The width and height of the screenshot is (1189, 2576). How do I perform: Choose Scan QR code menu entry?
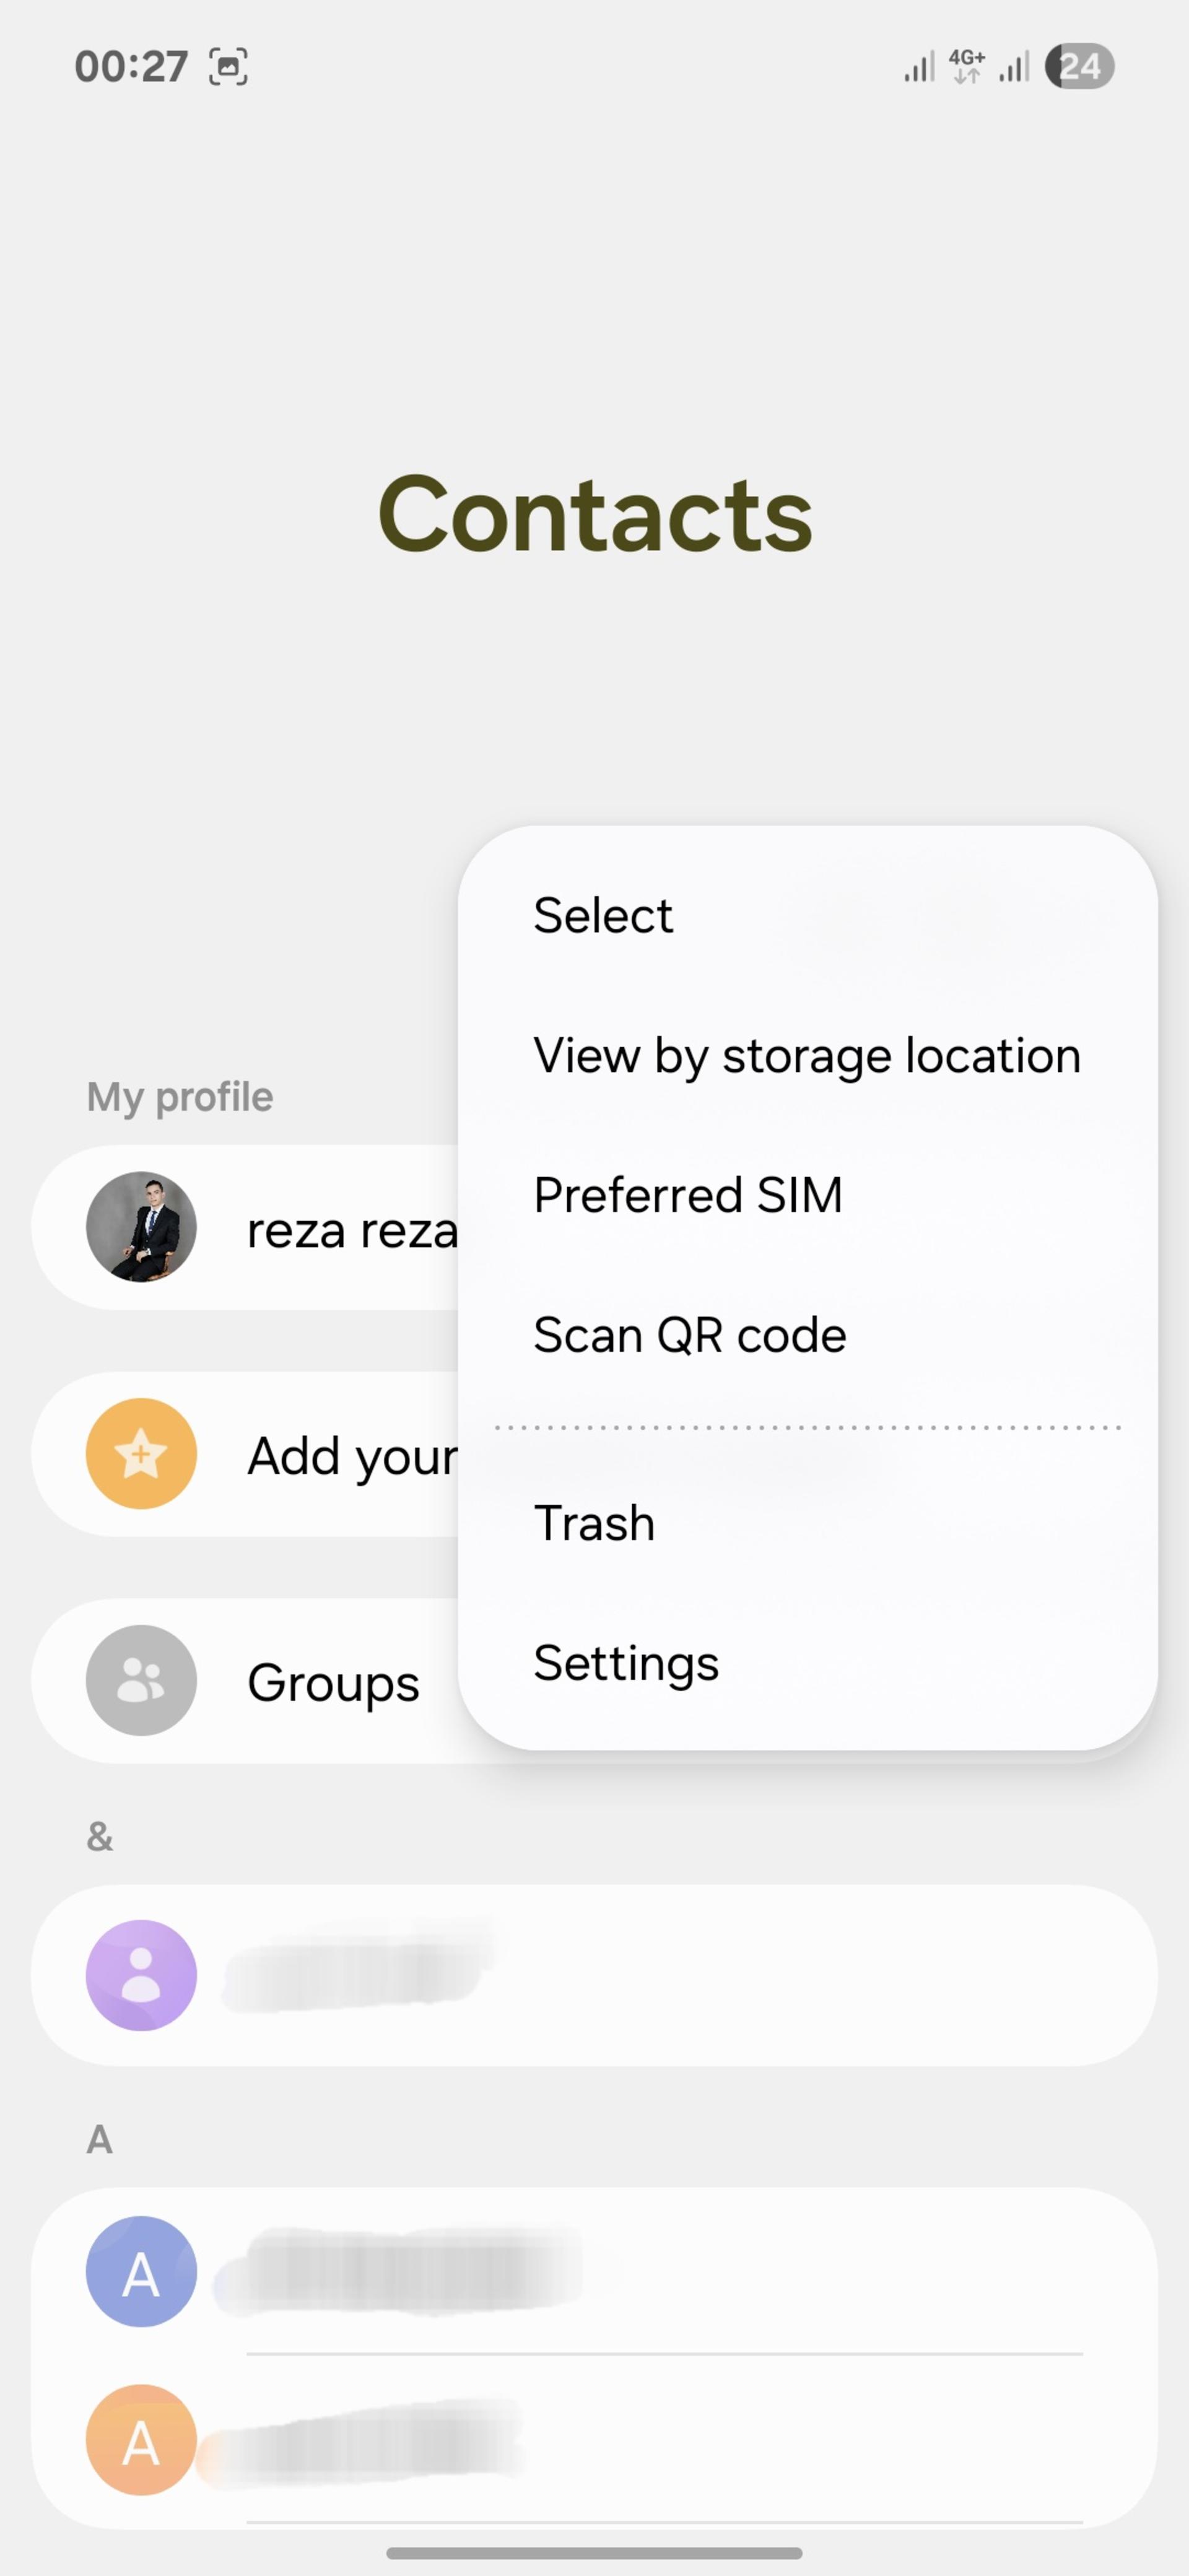690,1335
